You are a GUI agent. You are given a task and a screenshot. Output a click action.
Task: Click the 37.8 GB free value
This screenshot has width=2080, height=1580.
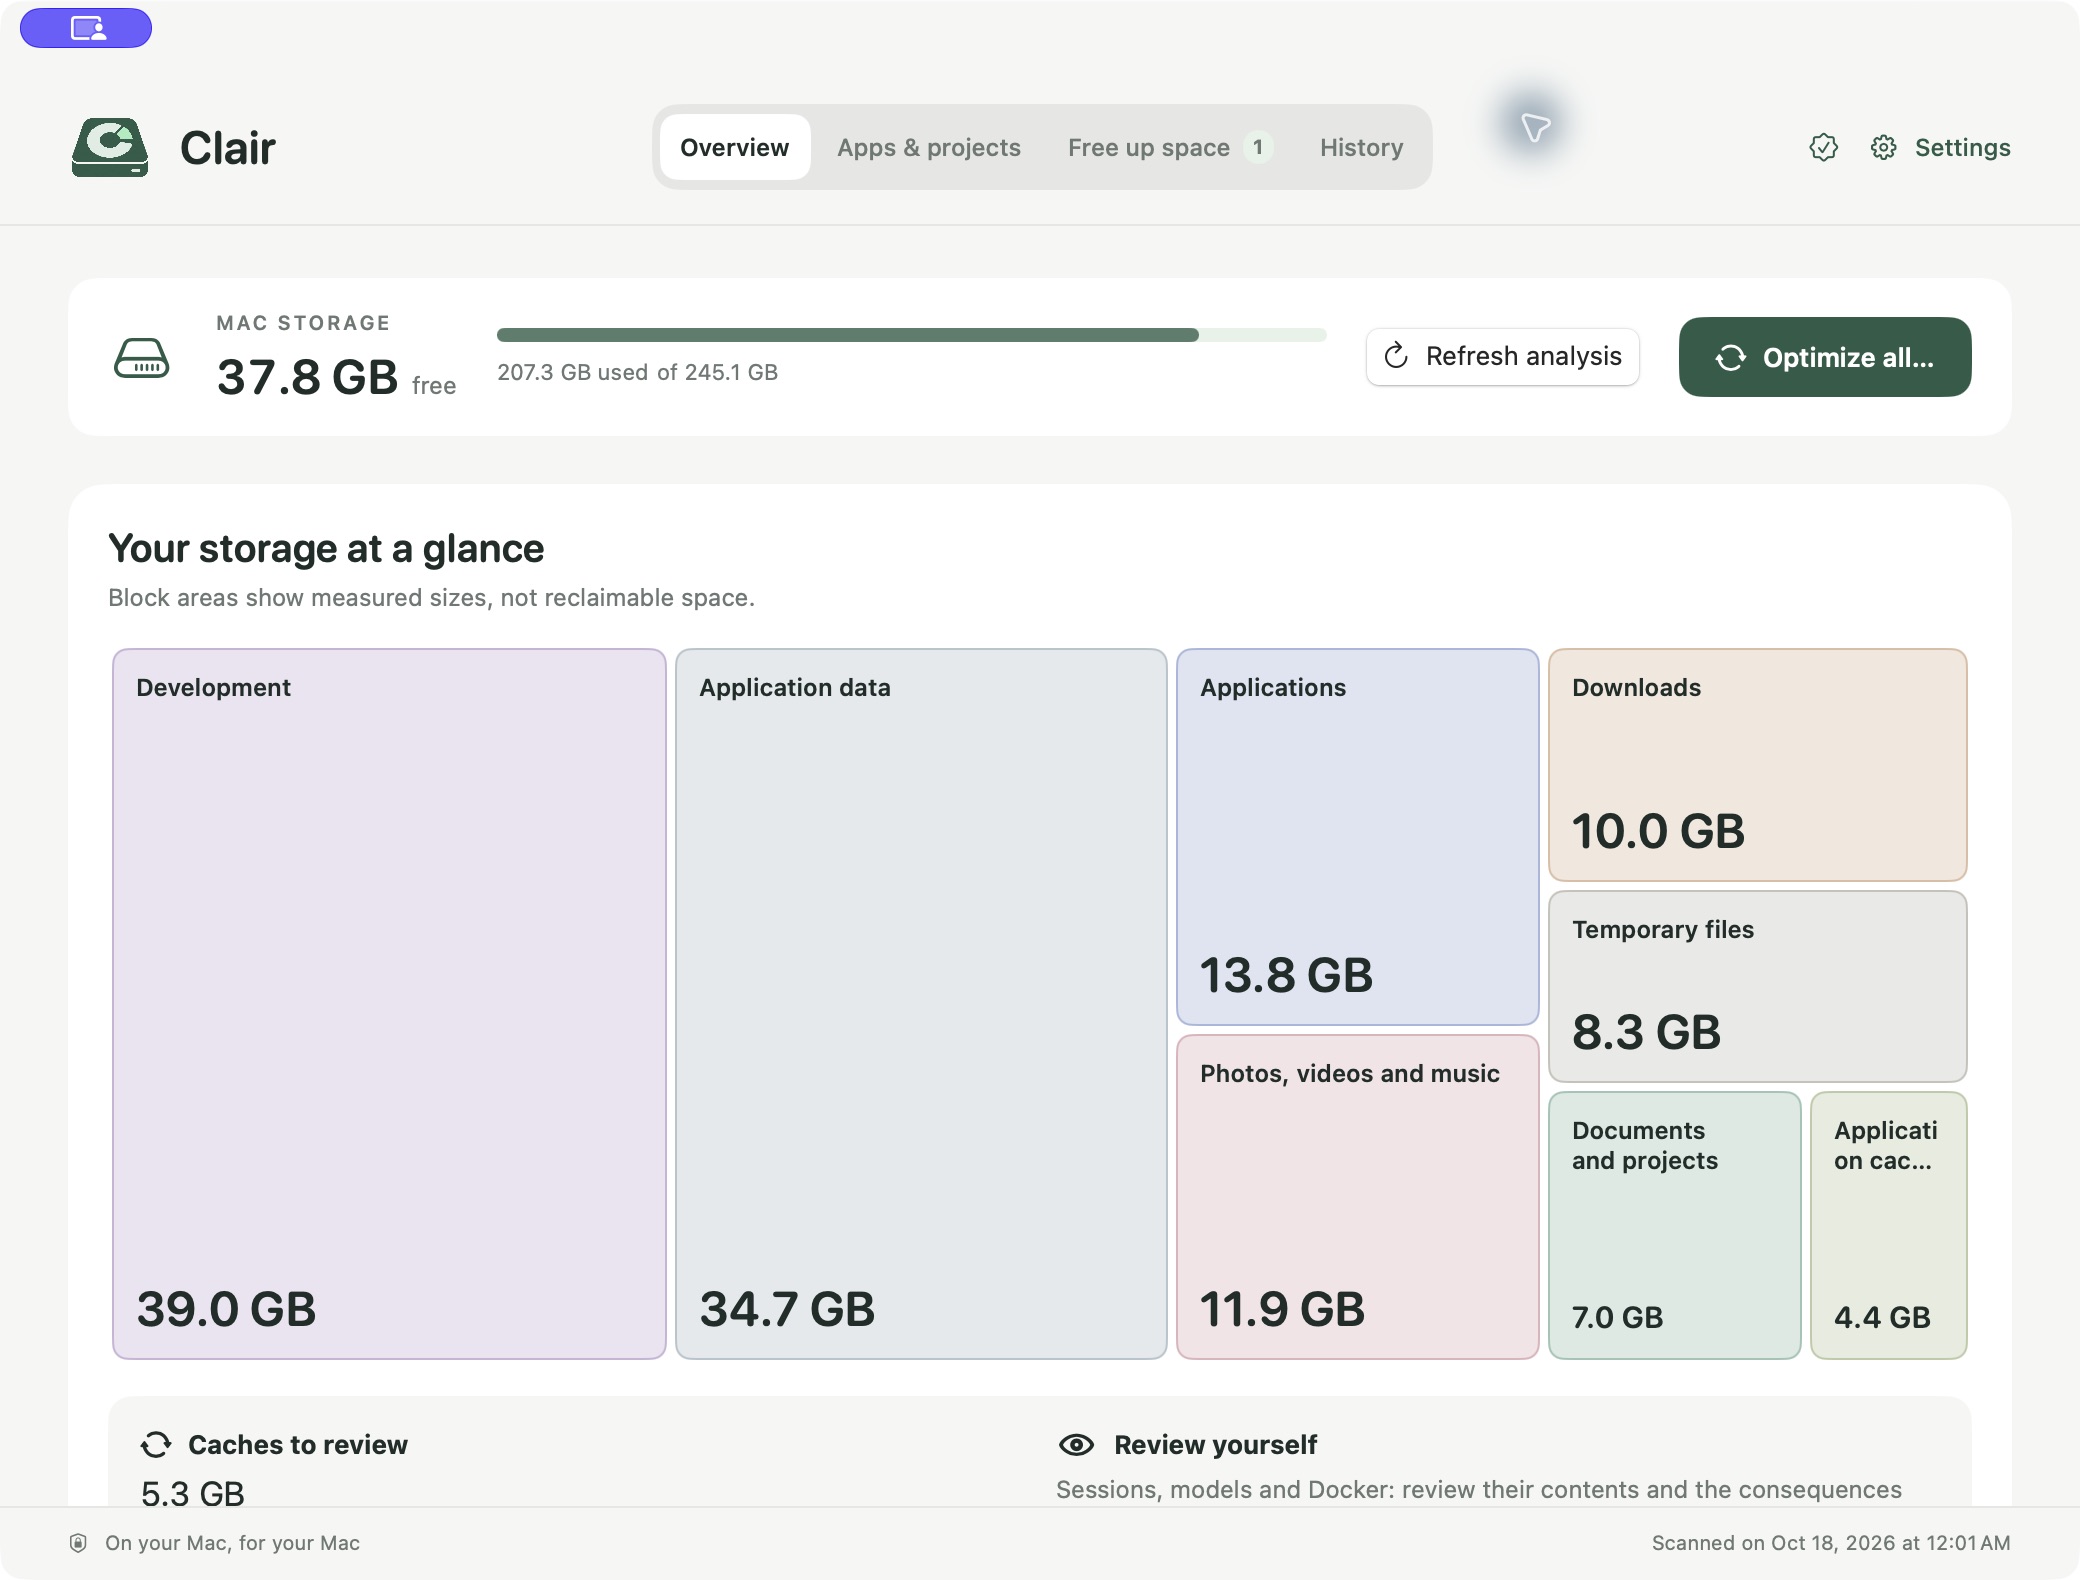[x=336, y=378]
